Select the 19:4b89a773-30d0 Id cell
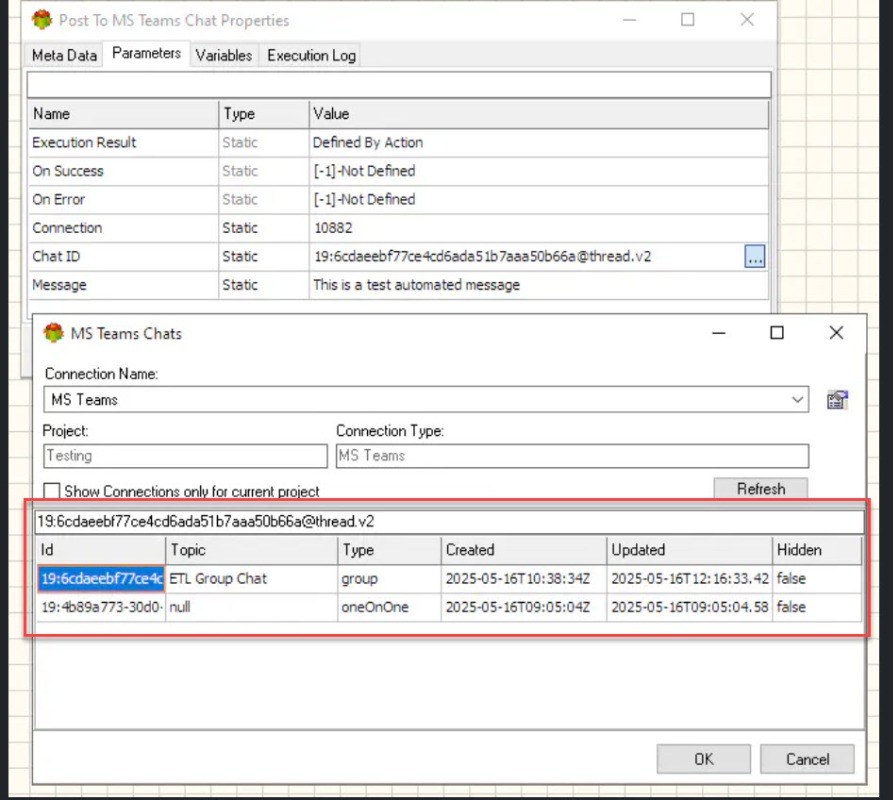This screenshot has width=893, height=800. pos(101,607)
